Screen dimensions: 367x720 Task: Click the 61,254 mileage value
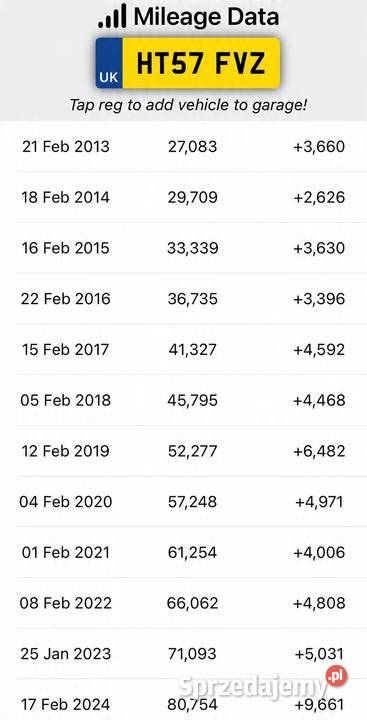point(192,552)
